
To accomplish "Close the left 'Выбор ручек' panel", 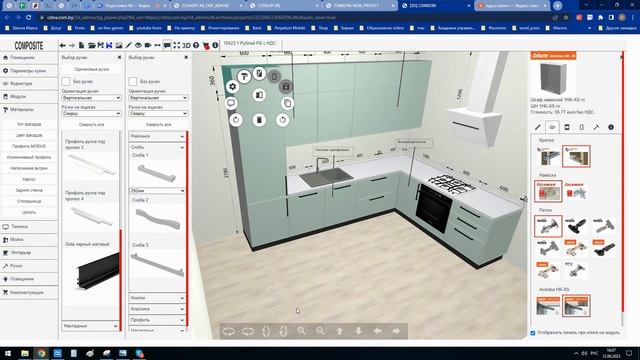I will click(119, 58).
